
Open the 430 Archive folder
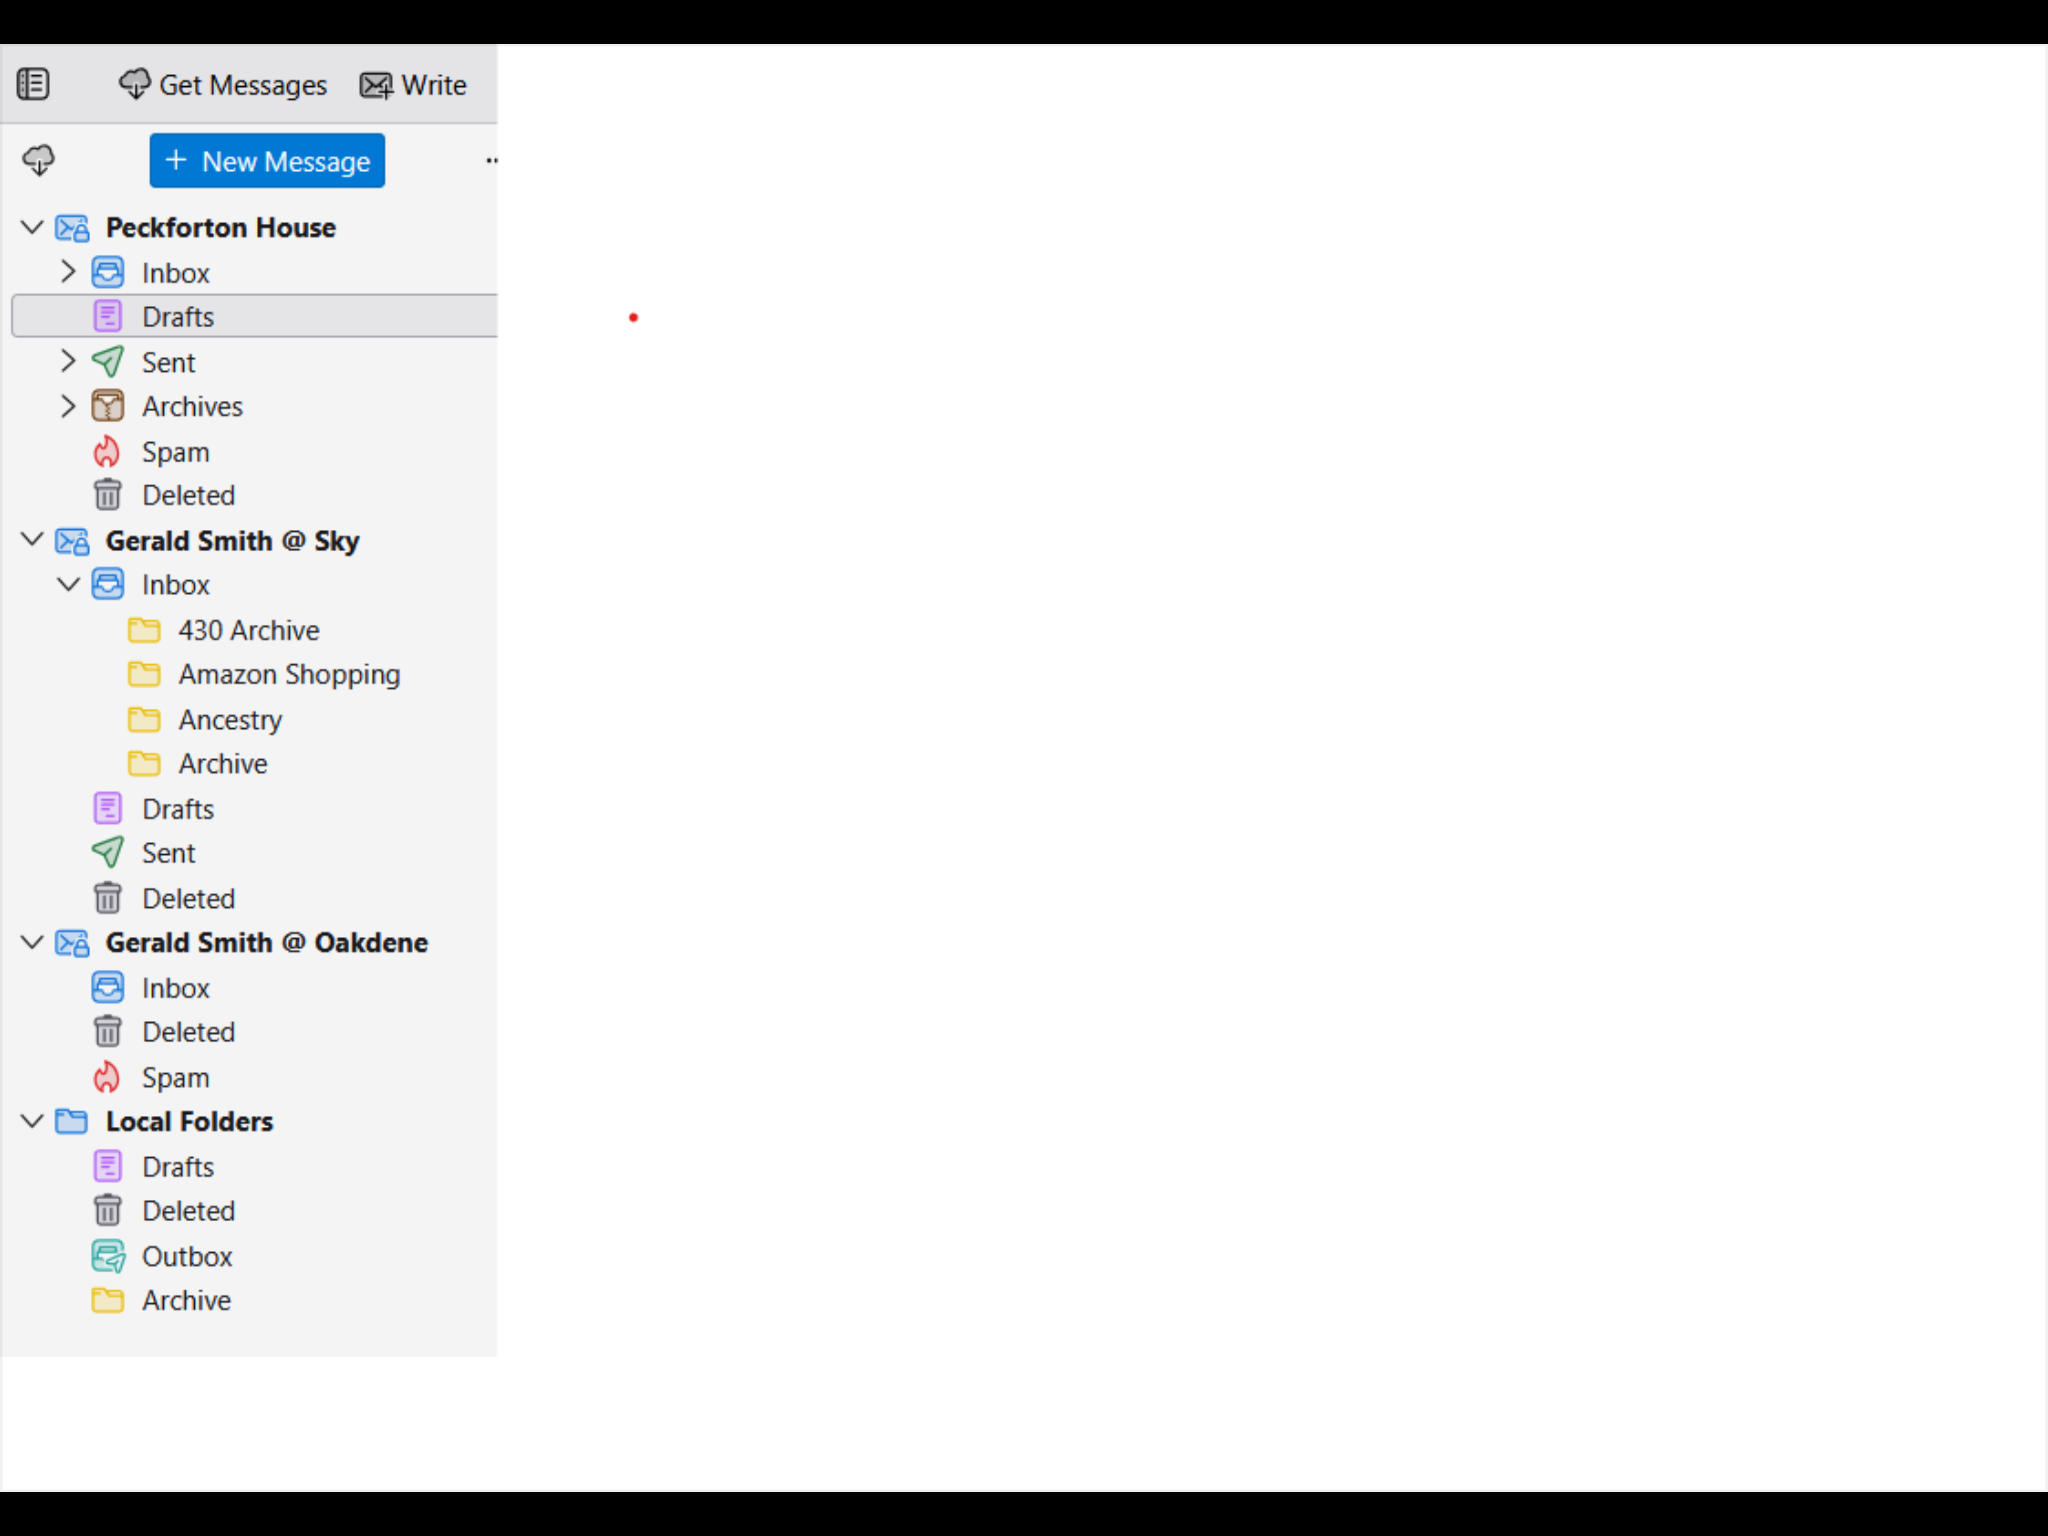point(248,630)
